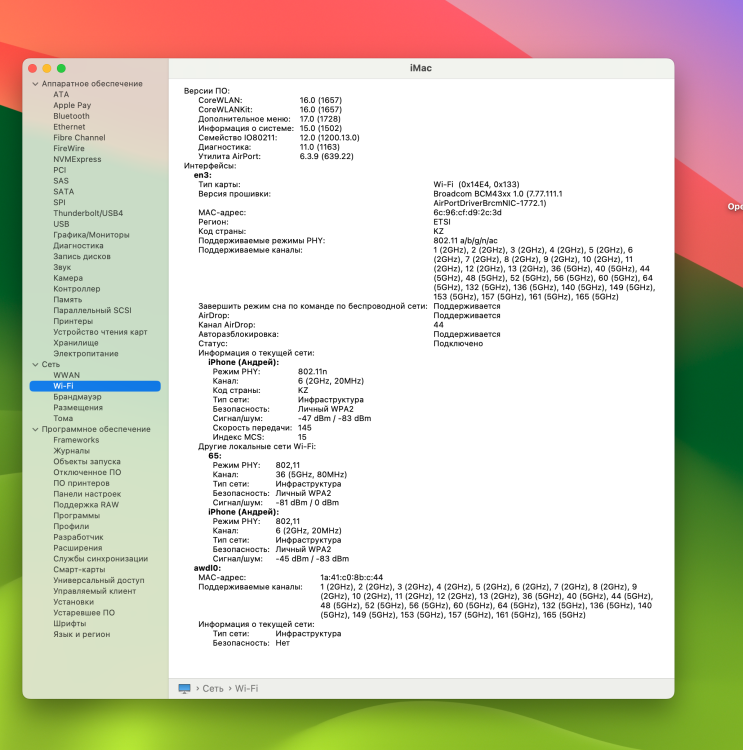The image size is (743, 750).
Task: Select Размещения in the sidebar
Action: (78, 408)
